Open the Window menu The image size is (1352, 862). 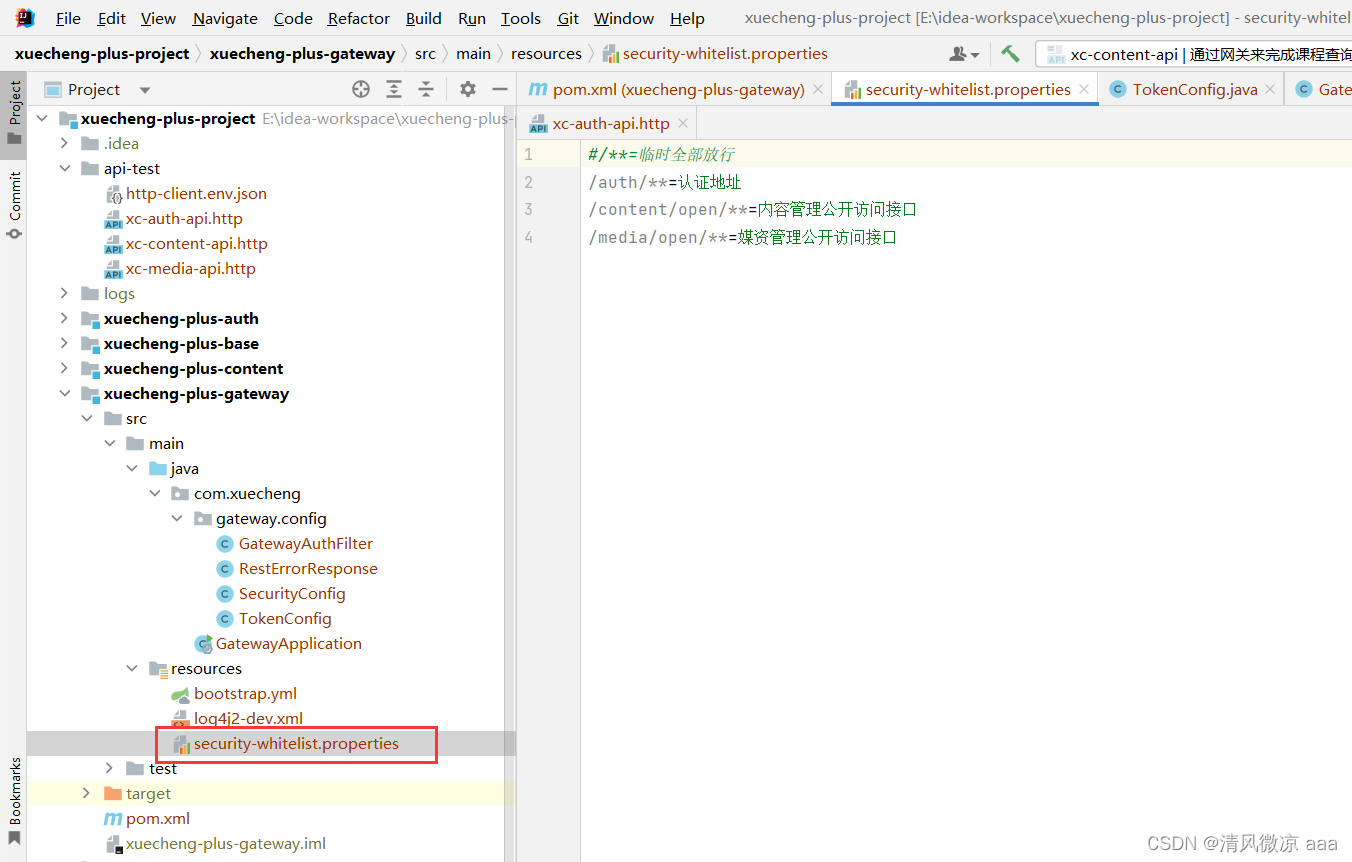[624, 18]
